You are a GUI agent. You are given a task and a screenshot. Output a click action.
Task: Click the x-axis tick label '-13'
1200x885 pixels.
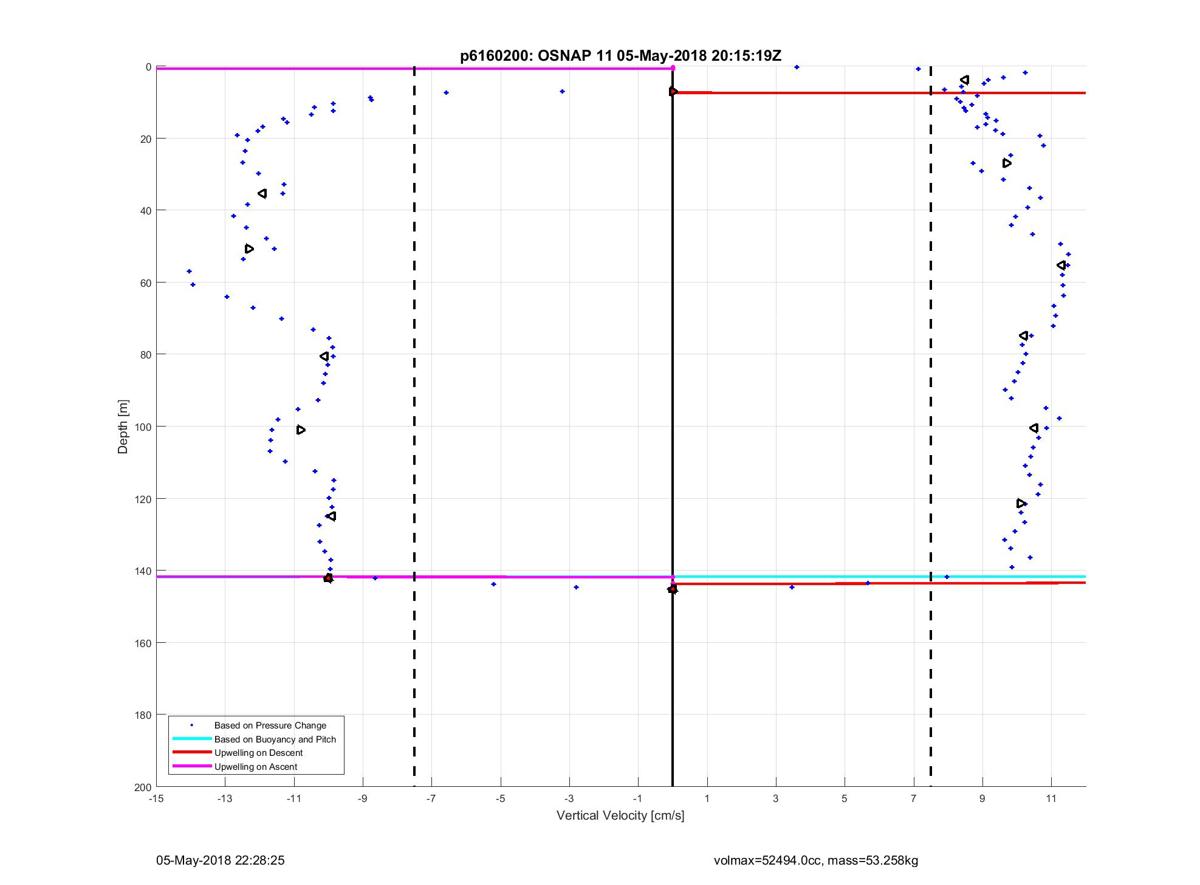225,799
